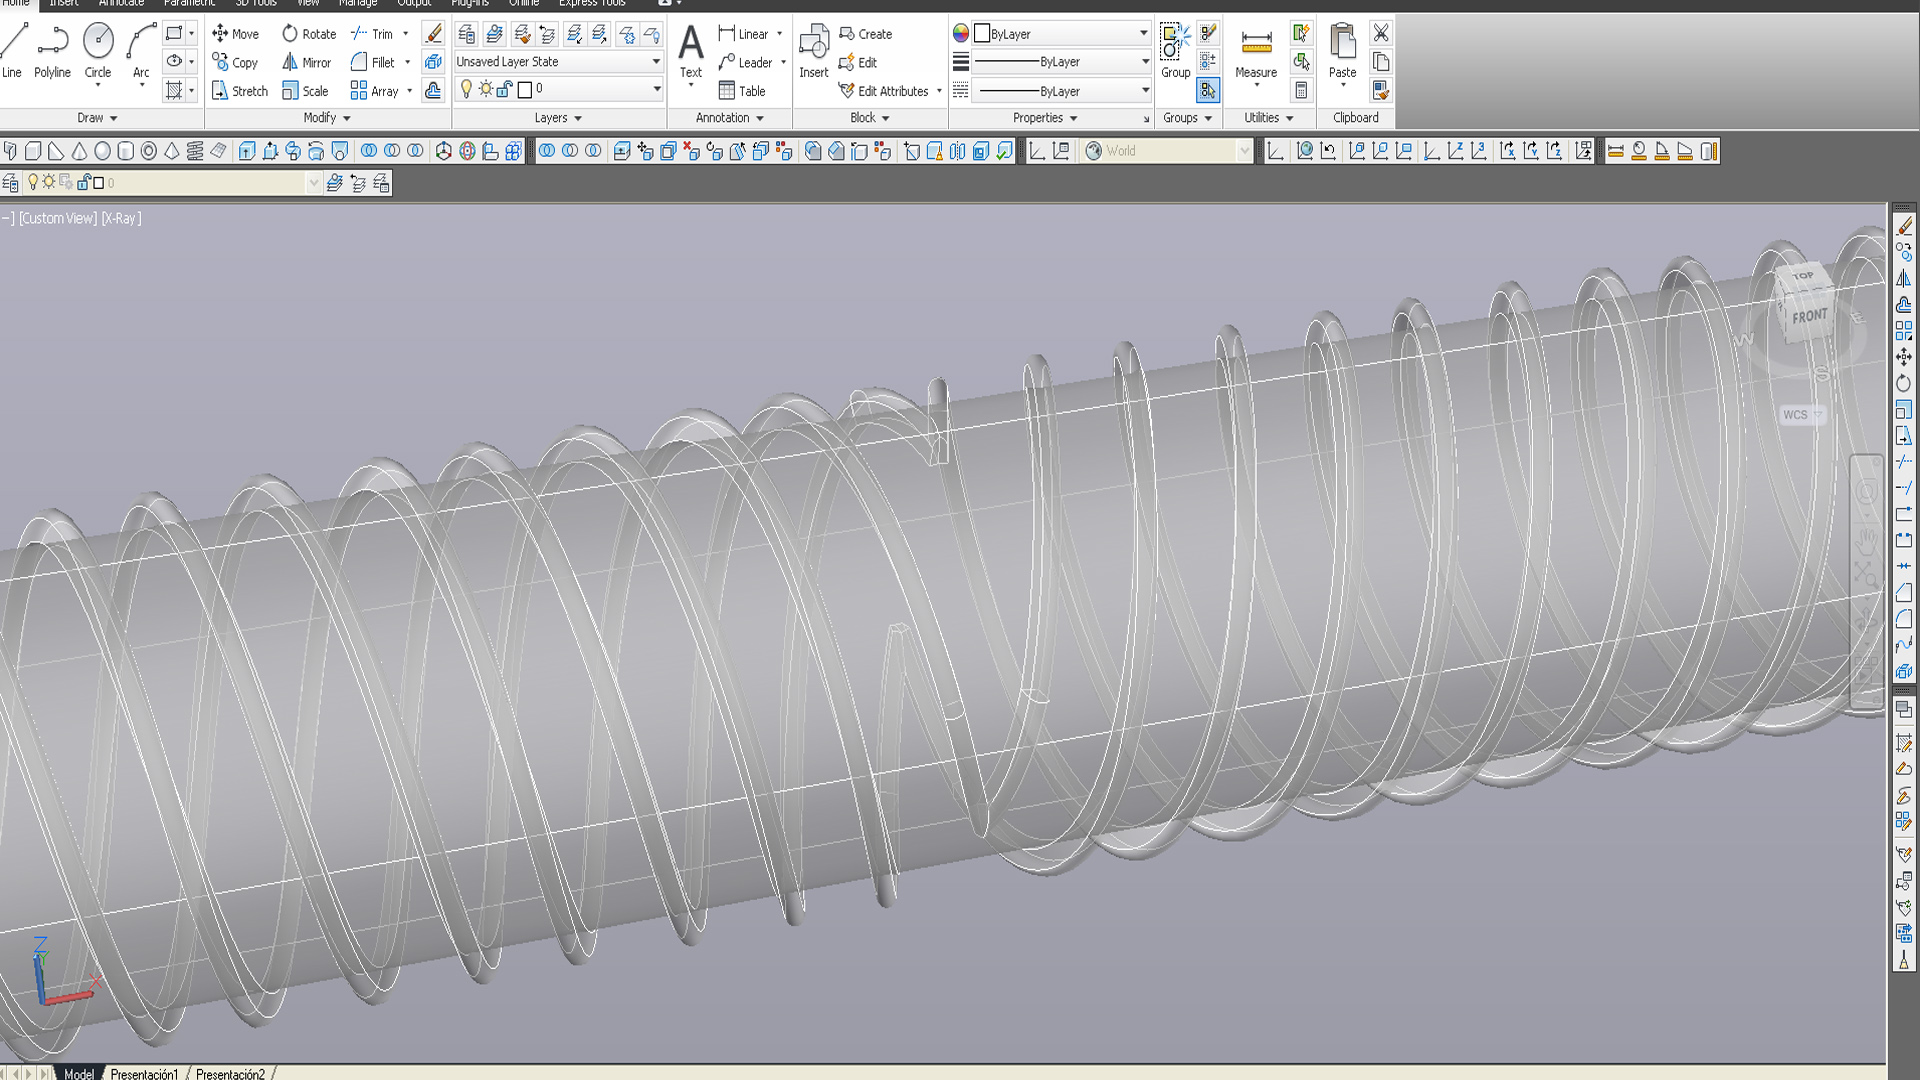The height and width of the screenshot is (1080, 1920).
Task: Click the Match Properties icon in Clipboard
Action: click(1381, 91)
